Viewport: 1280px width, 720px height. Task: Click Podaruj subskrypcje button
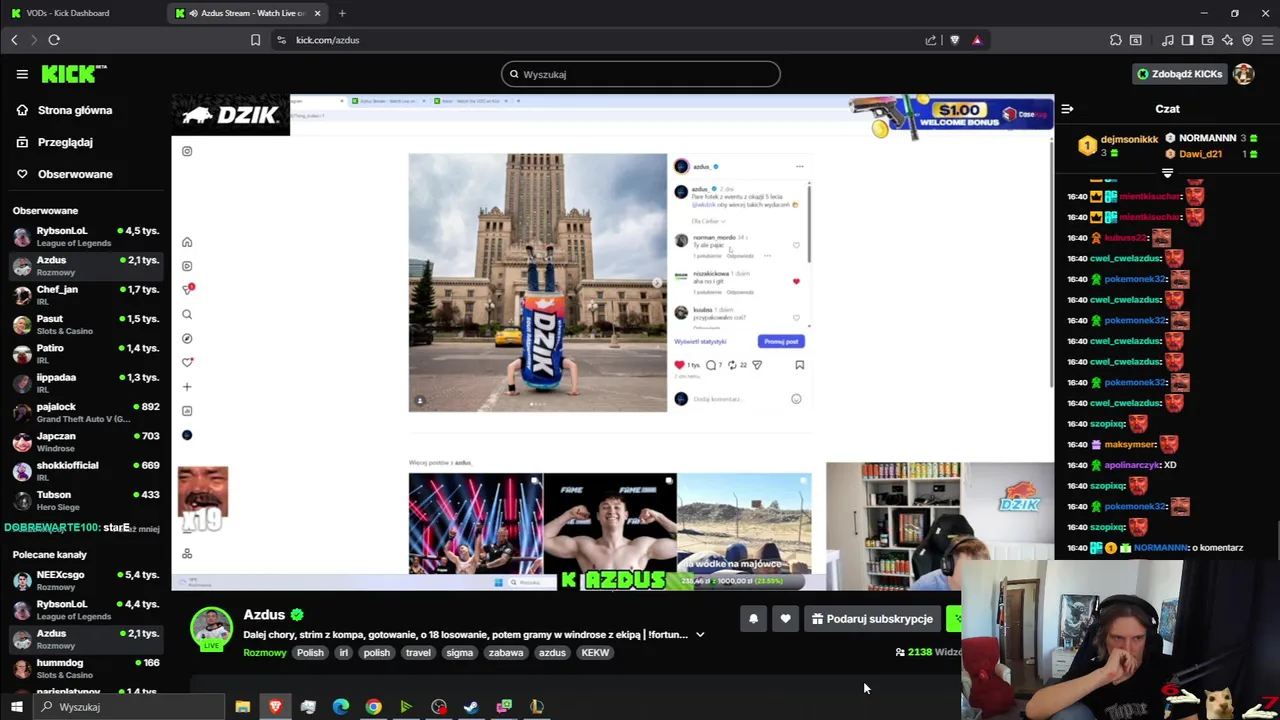click(872, 619)
